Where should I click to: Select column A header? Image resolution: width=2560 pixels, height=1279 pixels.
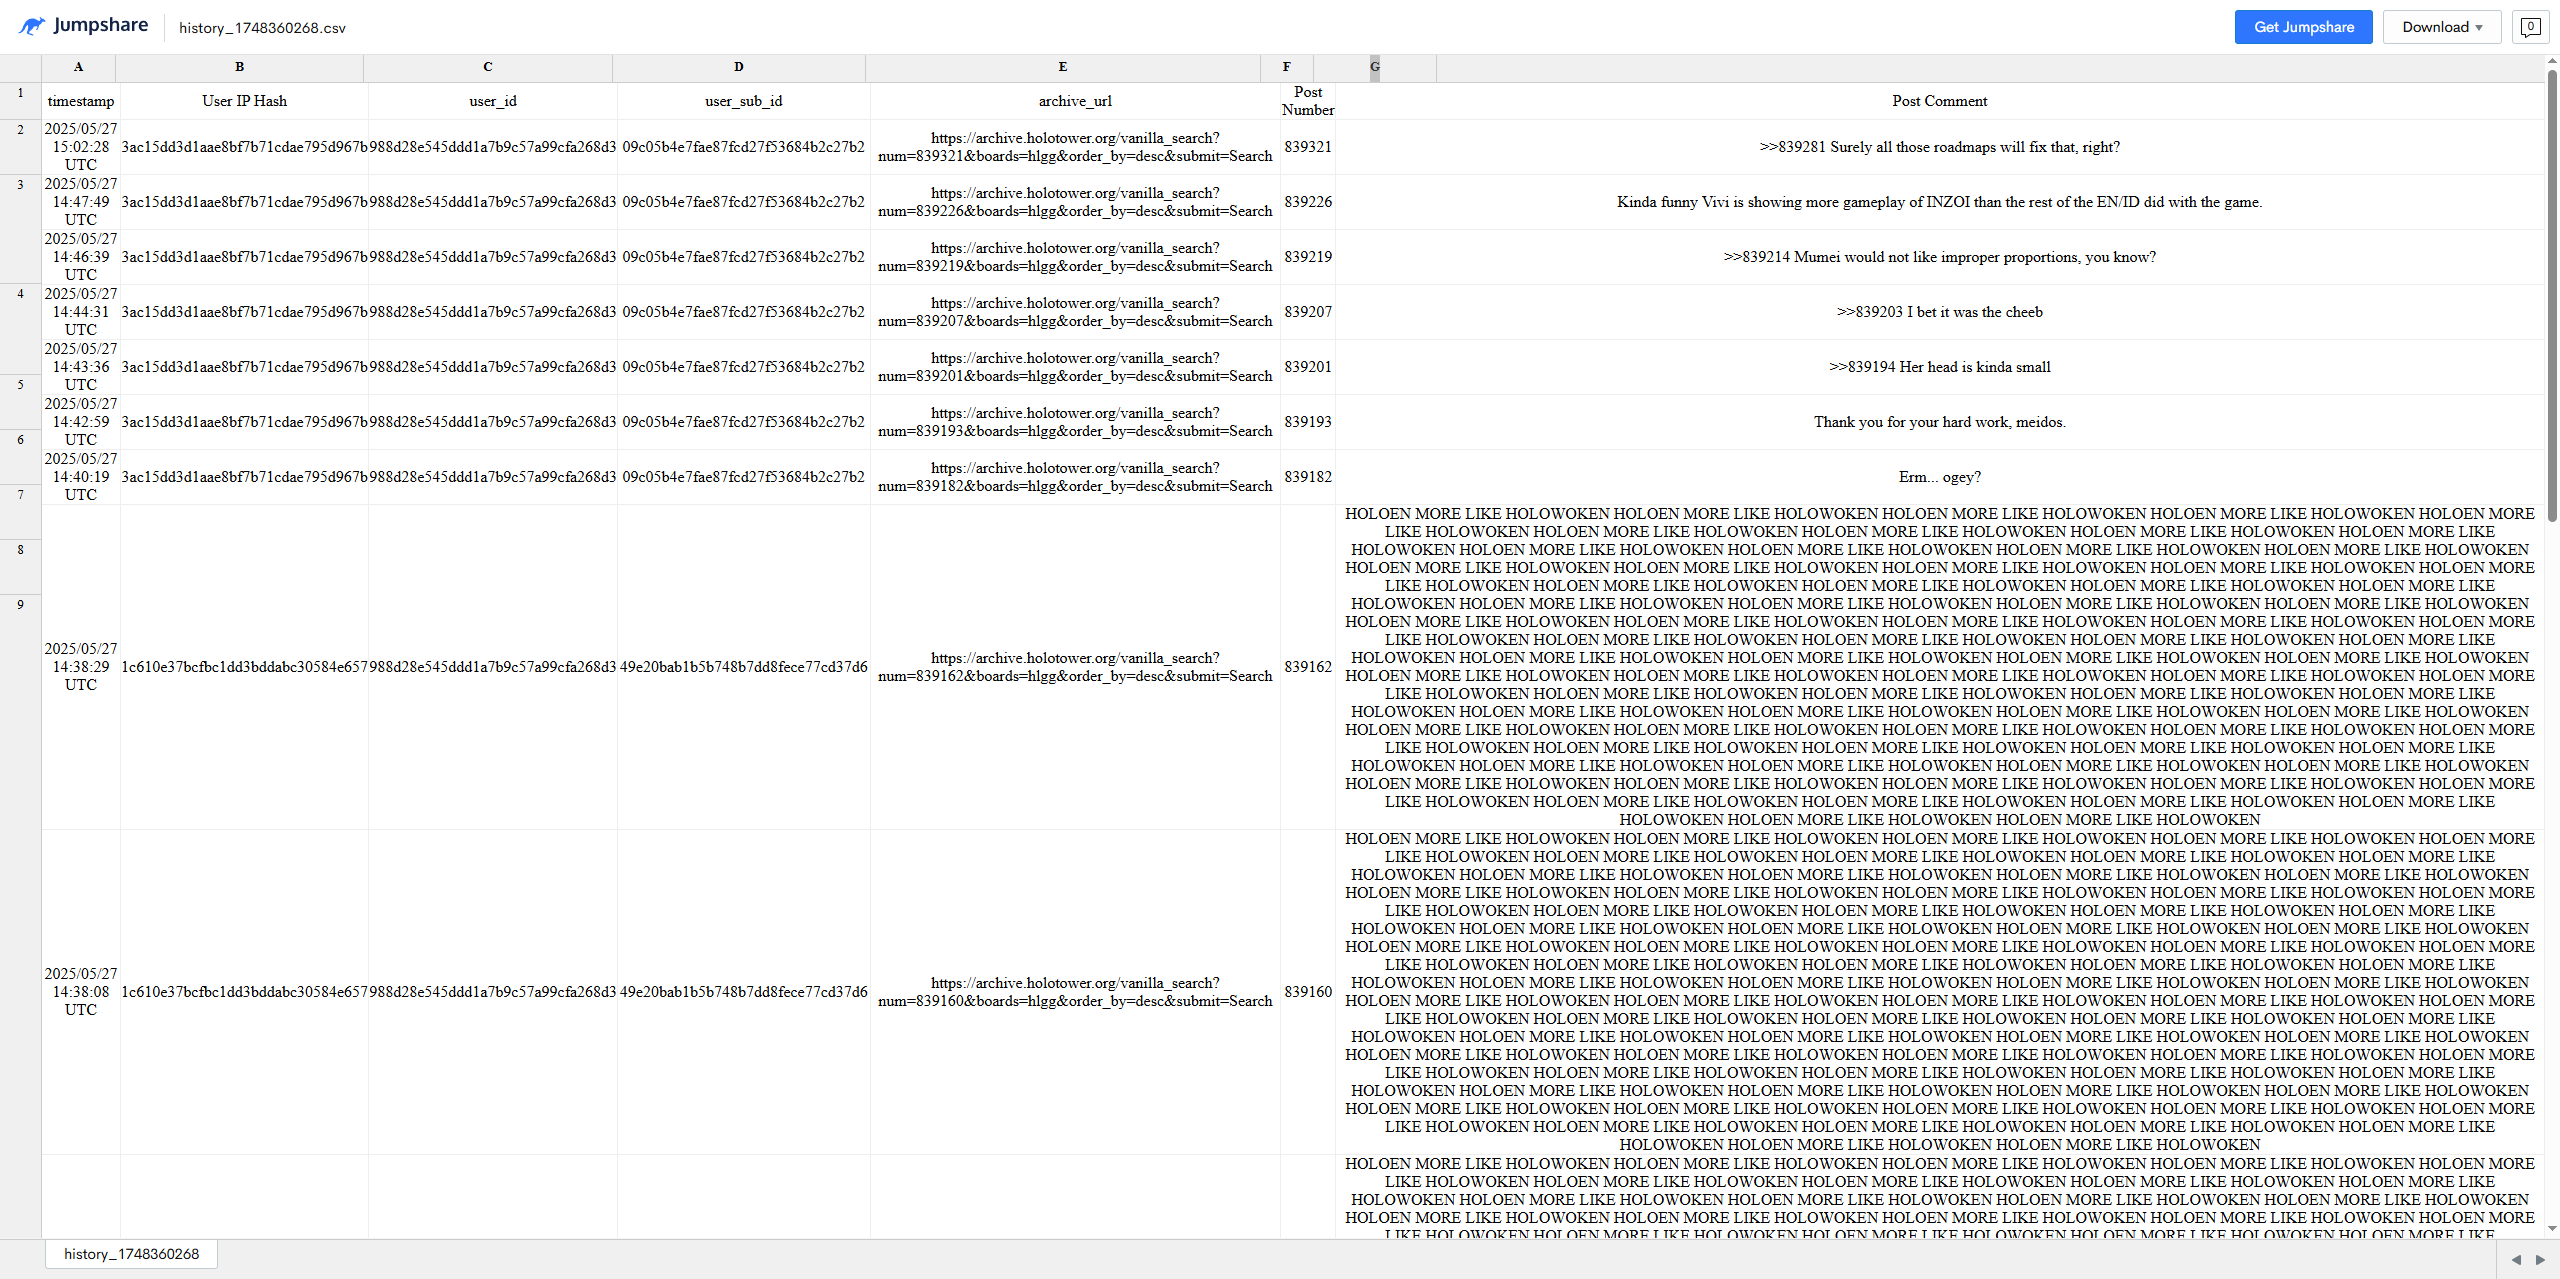tap(78, 67)
